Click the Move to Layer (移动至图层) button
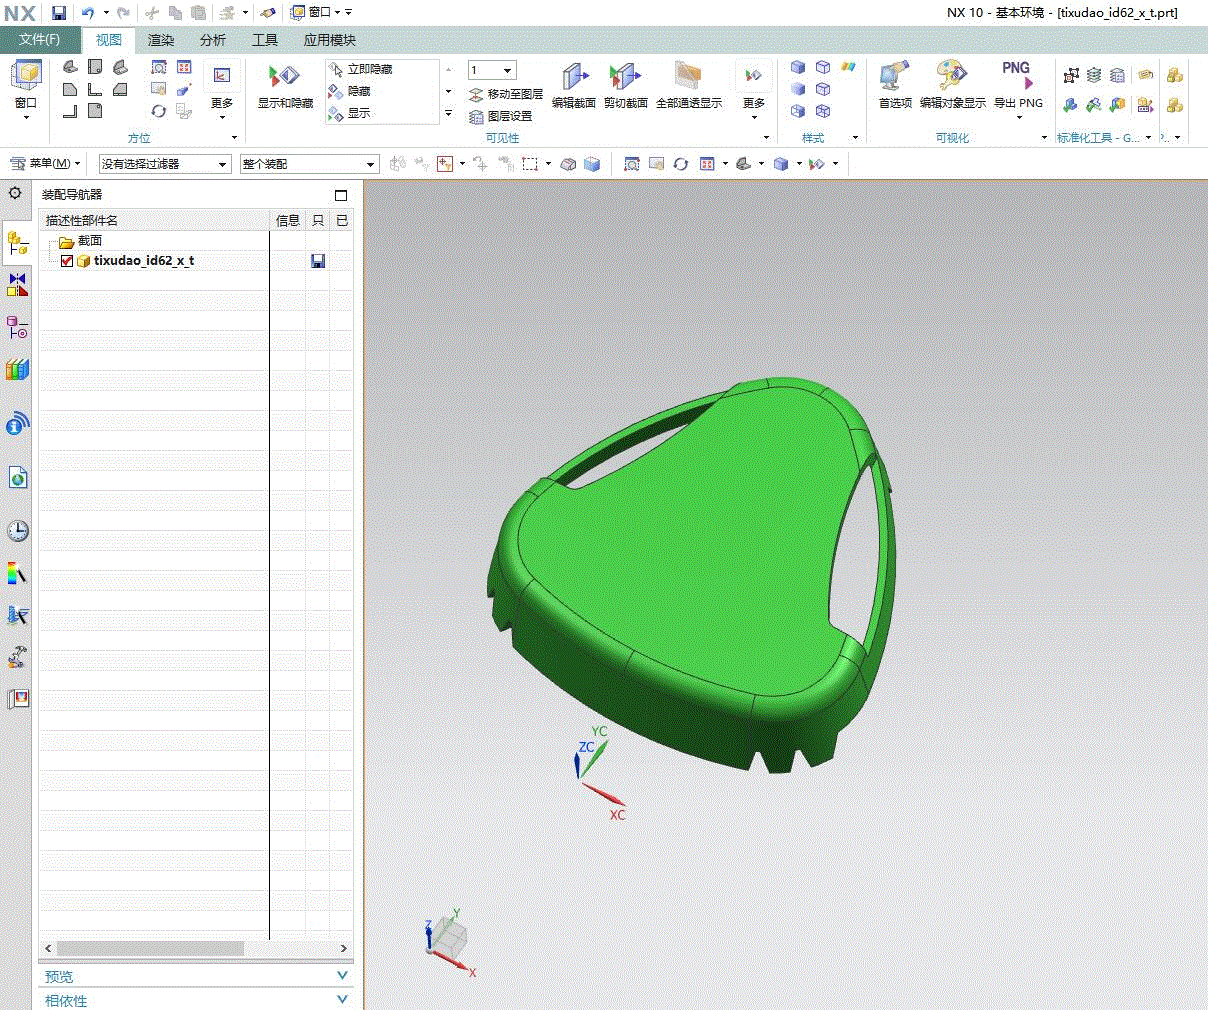The width and height of the screenshot is (1208, 1010). 506,94
